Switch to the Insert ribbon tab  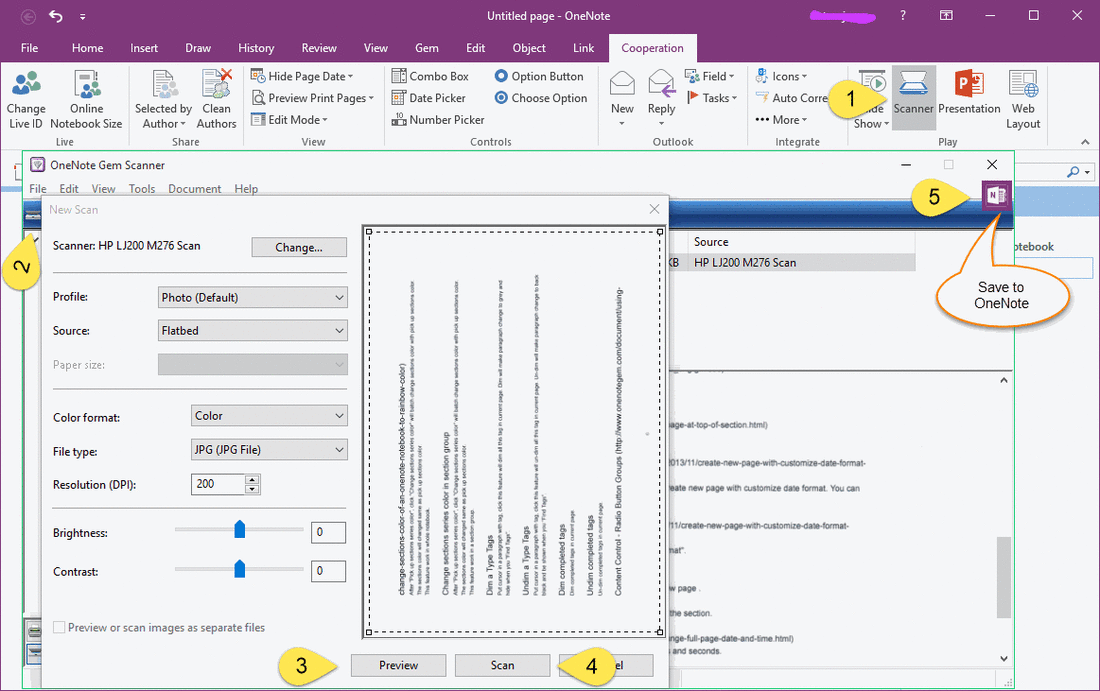[144, 48]
